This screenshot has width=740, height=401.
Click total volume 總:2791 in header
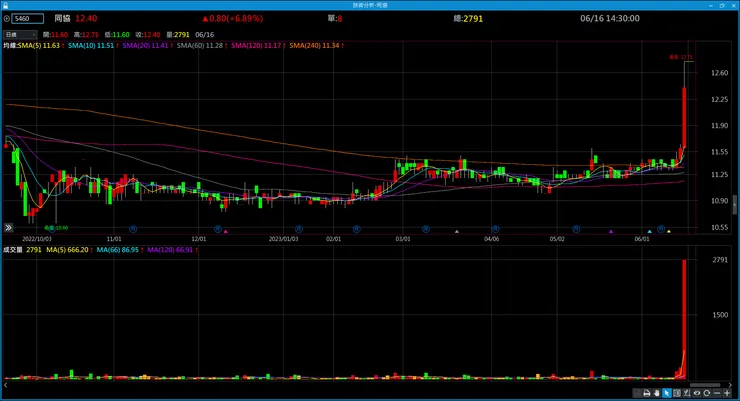tap(468, 18)
